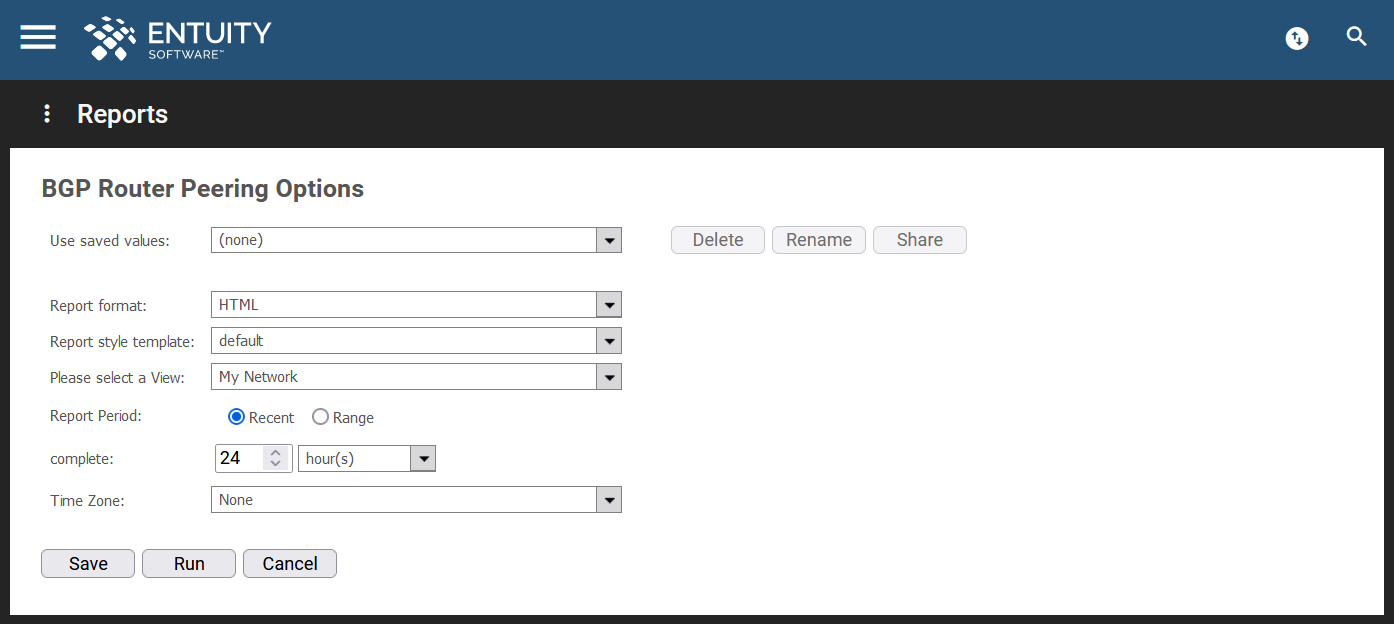This screenshot has width=1394, height=624.
Task: Open the My Network view dropdown
Action: tap(416, 377)
